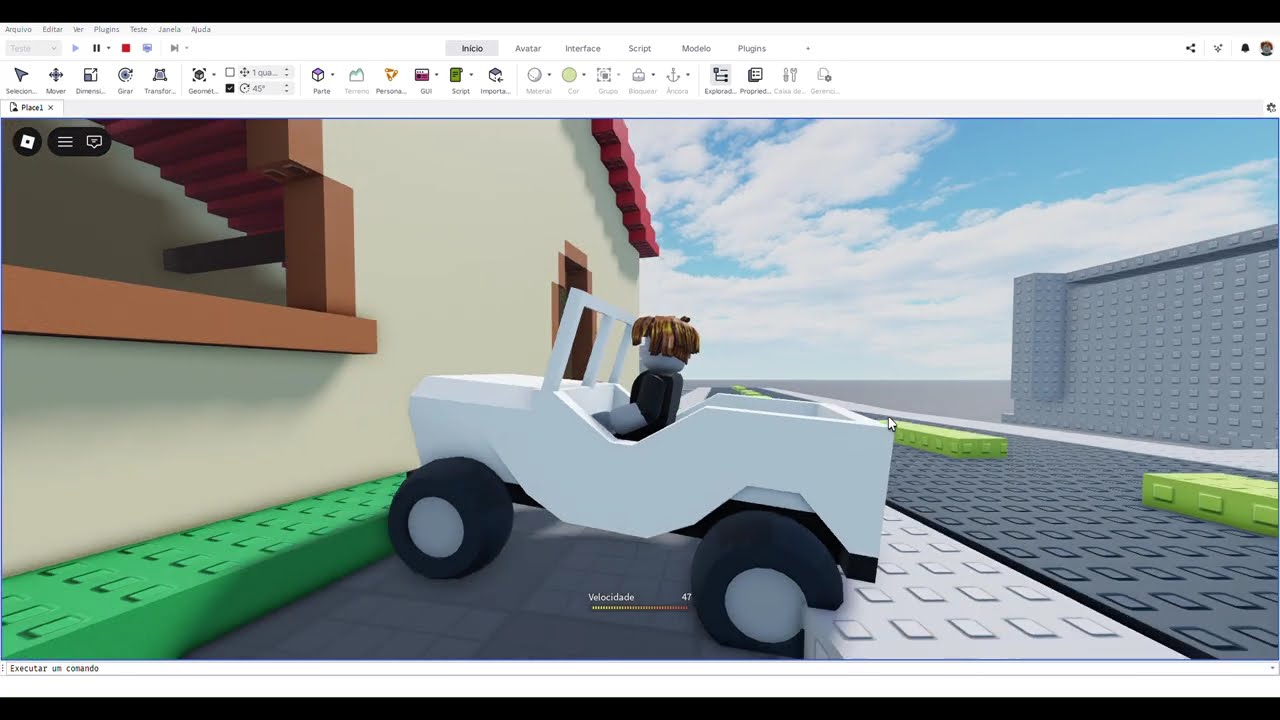Open the Ajuda menu
Viewport: 1280px width, 720px height.
point(200,29)
